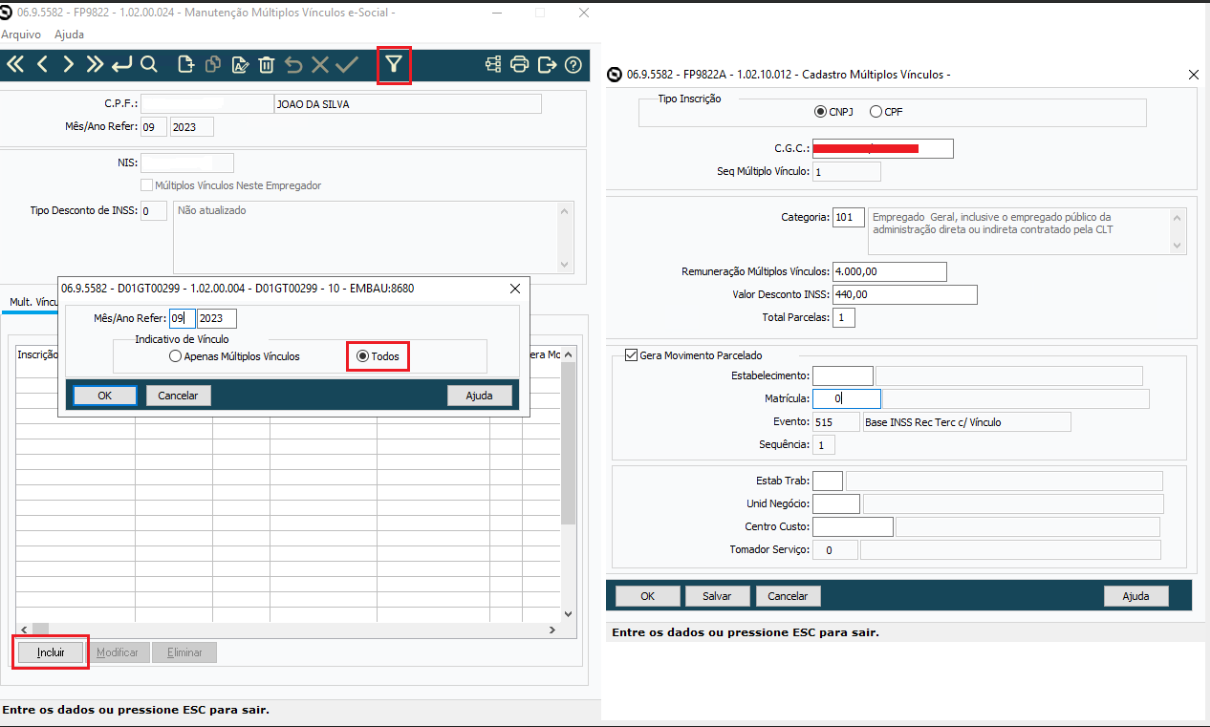Image resolution: width=1210 pixels, height=727 pixels.
Task: Click OK in the filter dialog
Action: point(105,395)
